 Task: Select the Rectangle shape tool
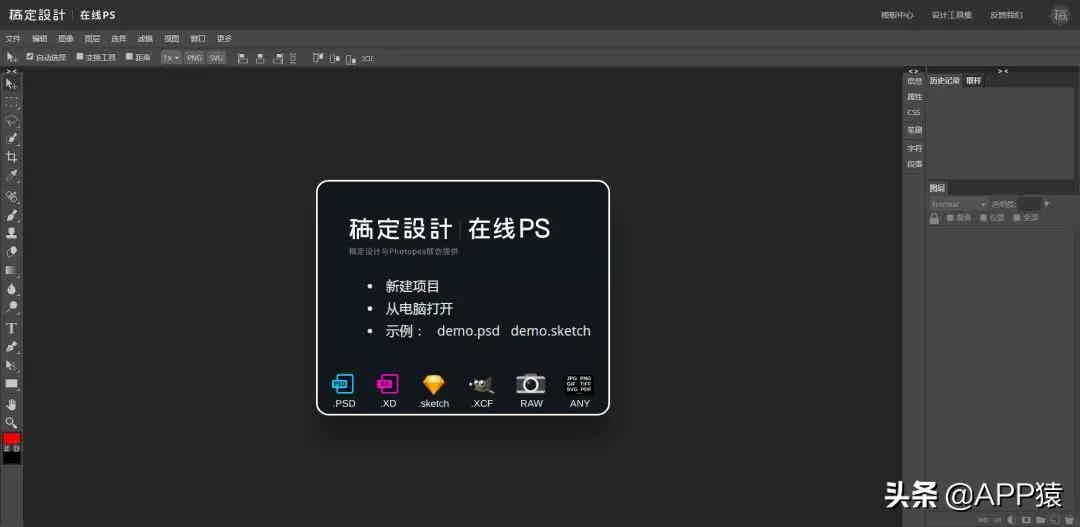[11, 384]
